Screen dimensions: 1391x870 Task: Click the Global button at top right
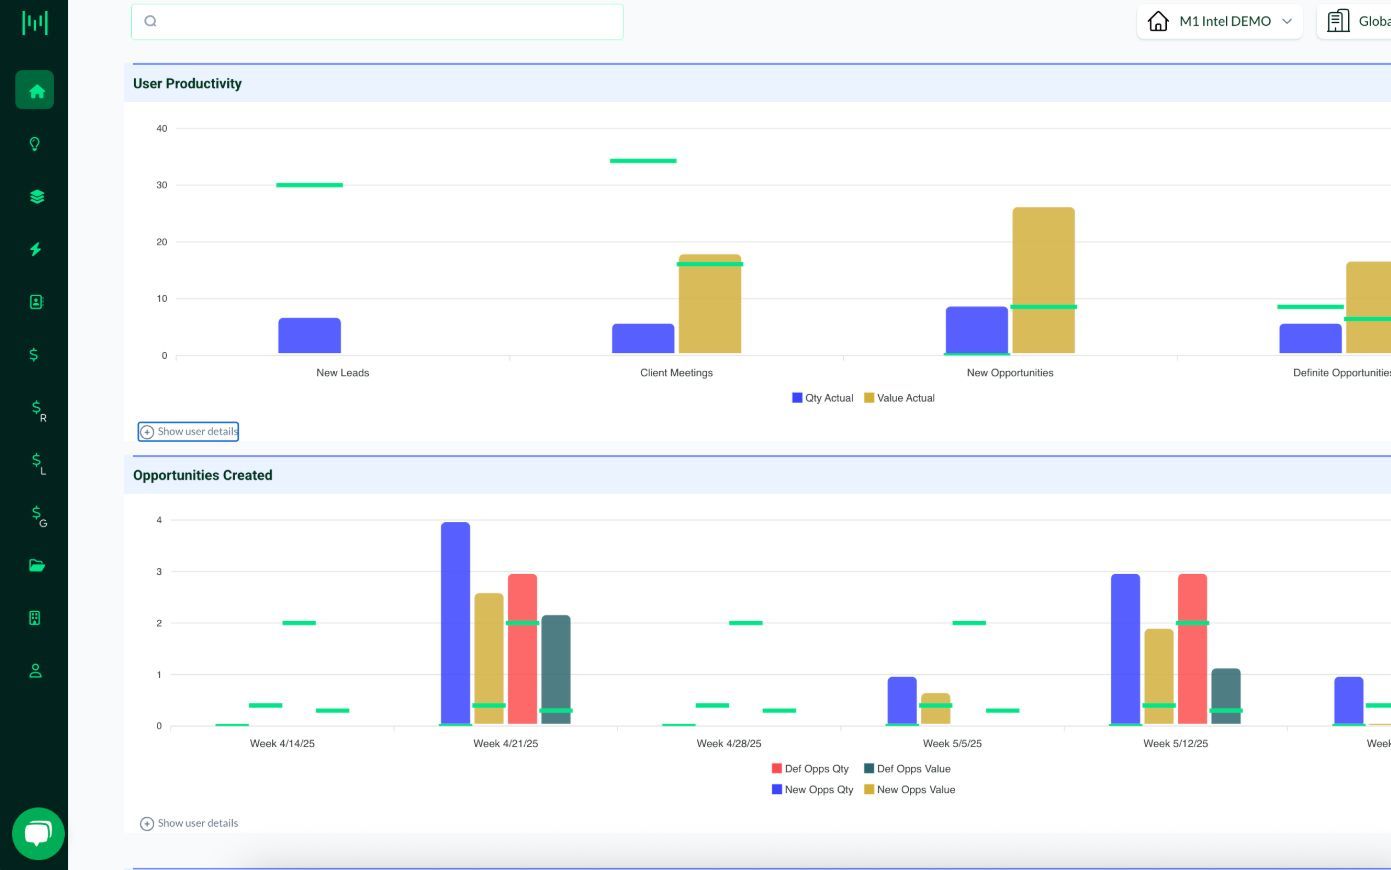[1356, 21]
